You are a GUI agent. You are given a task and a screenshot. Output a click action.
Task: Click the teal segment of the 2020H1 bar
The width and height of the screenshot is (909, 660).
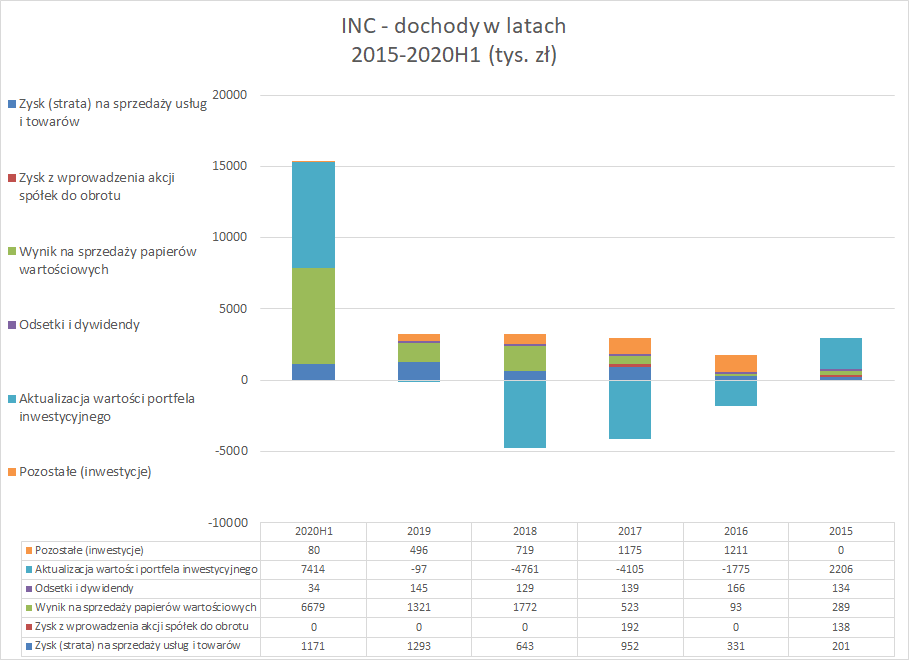(x=313, y=215)
